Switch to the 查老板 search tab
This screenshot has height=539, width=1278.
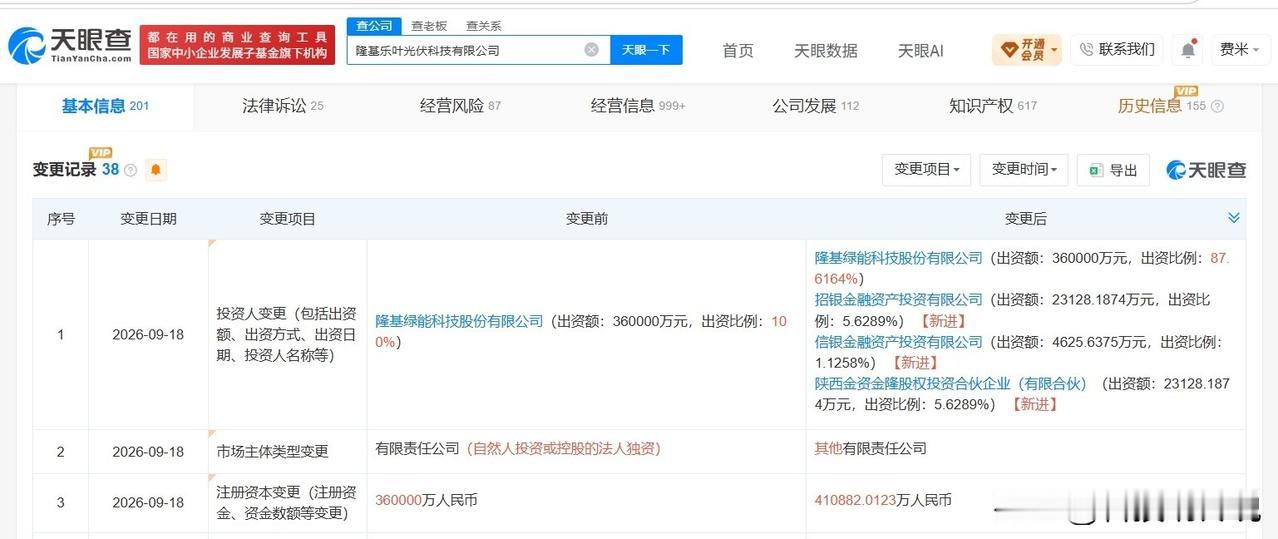pos(429,26)
